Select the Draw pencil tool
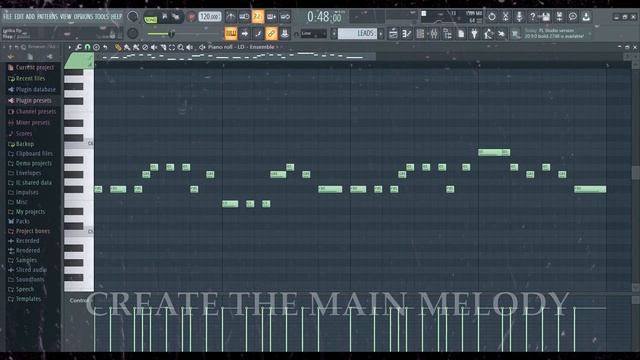 click(118, 47)
